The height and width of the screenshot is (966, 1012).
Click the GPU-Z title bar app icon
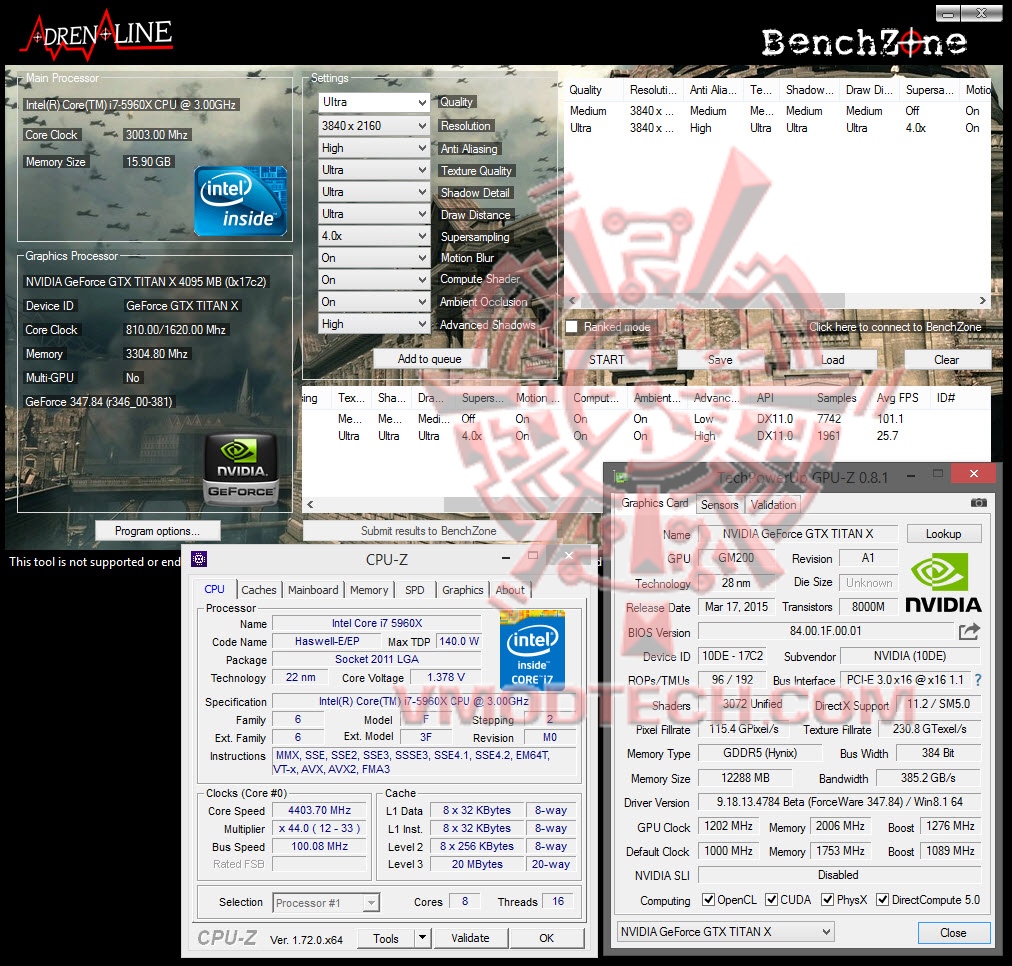click(x=622, y=477)
